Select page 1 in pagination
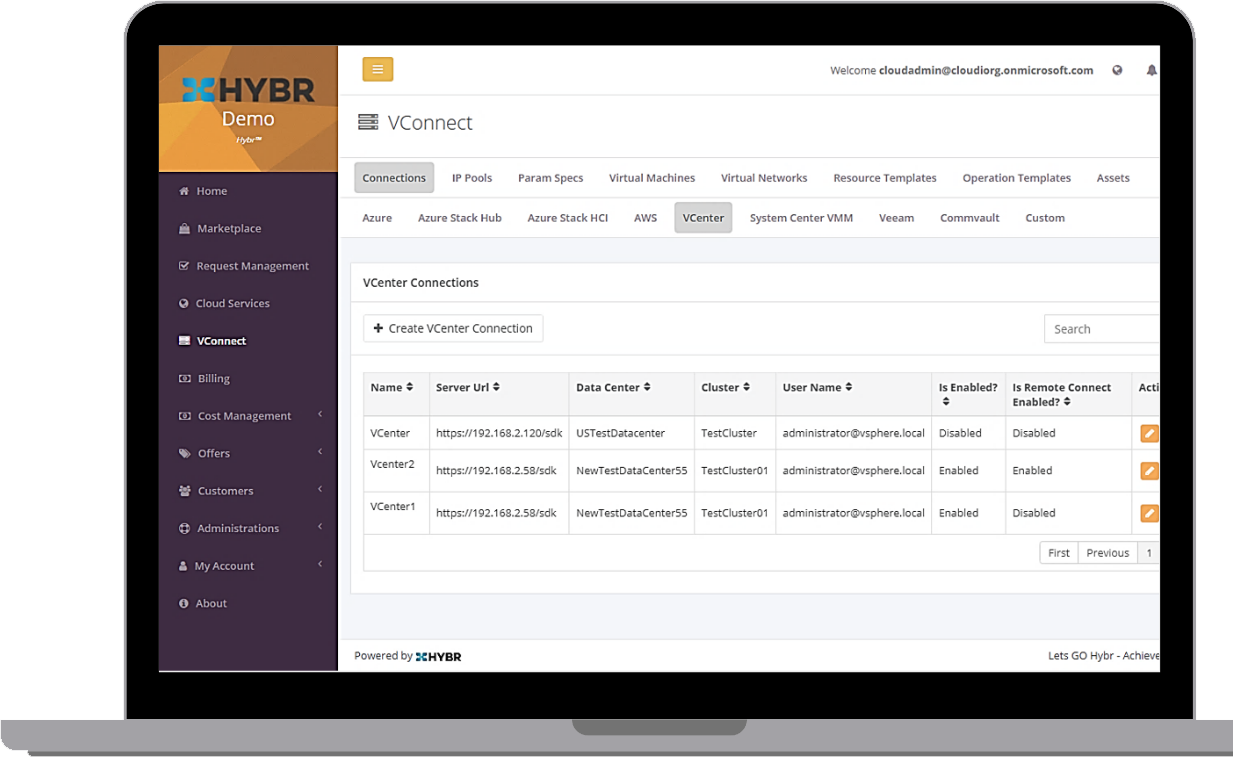This screenshot has height=757, width=1233. click(1149, 553)
